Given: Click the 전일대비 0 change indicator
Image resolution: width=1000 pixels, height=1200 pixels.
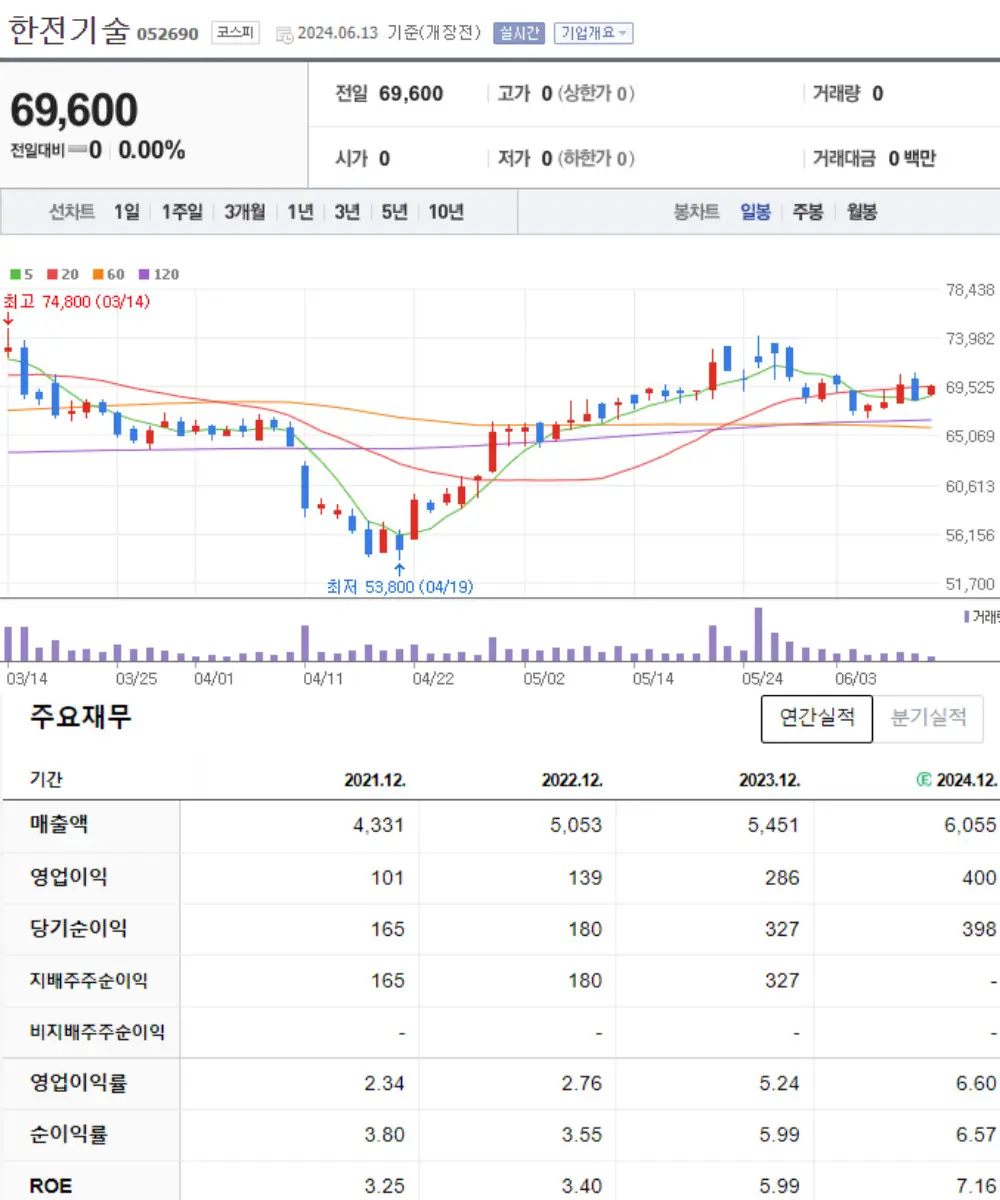Looking at the screenshot, I should click(x=56, y=151).
